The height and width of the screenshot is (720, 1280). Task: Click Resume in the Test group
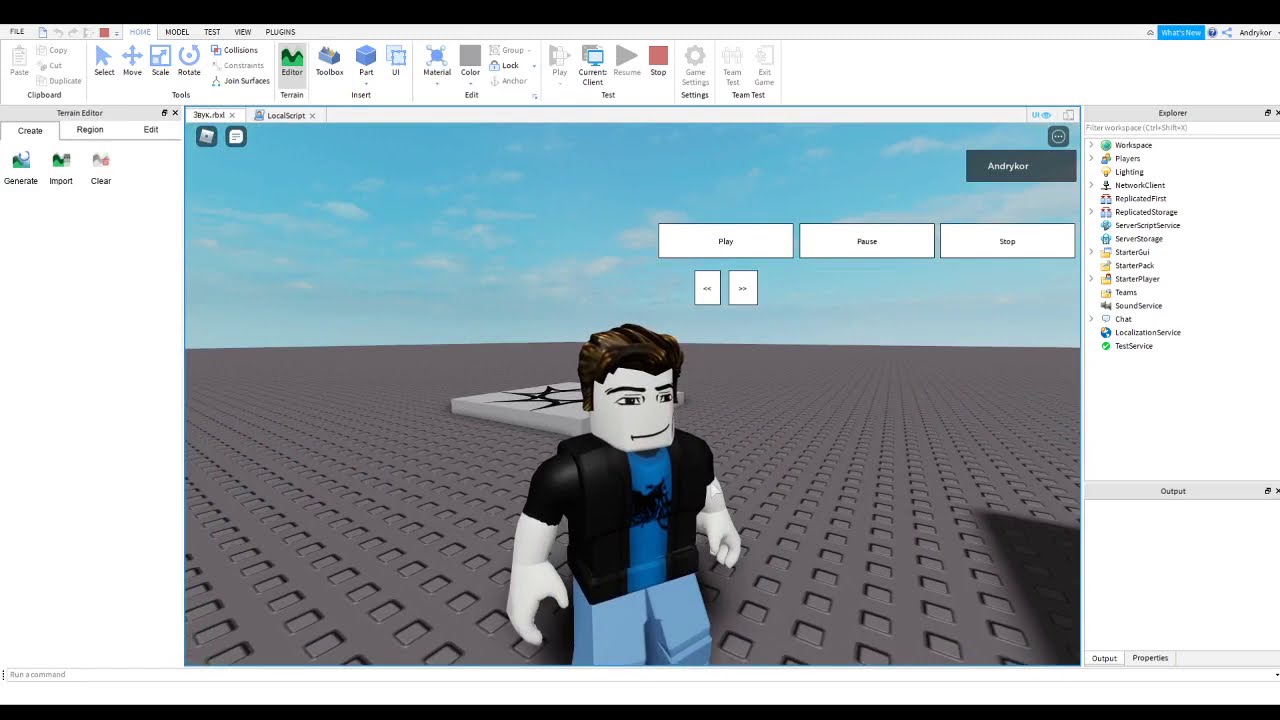[627, 61]
